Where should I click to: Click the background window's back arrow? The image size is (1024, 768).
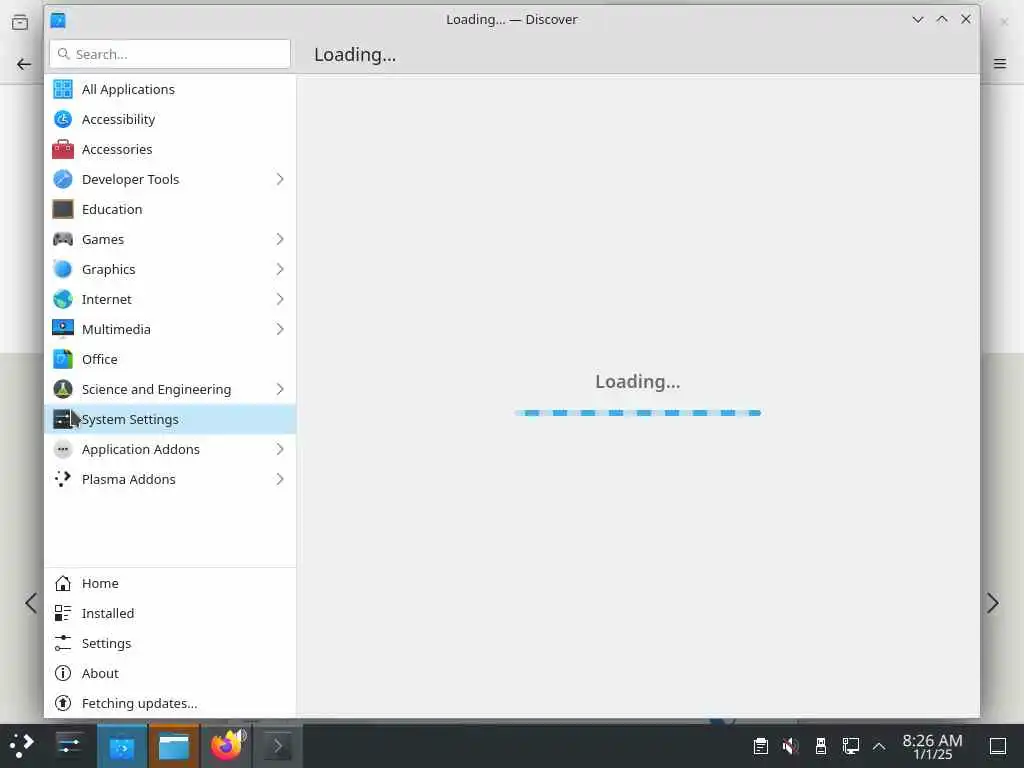(x=24, y=64)
